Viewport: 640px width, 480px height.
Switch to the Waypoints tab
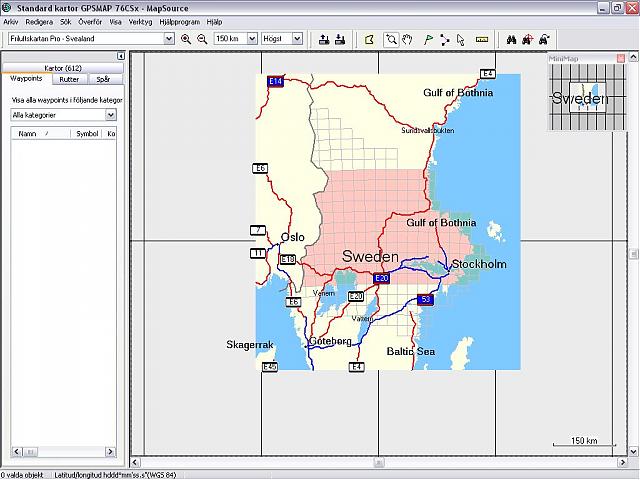tap(26, 78)
